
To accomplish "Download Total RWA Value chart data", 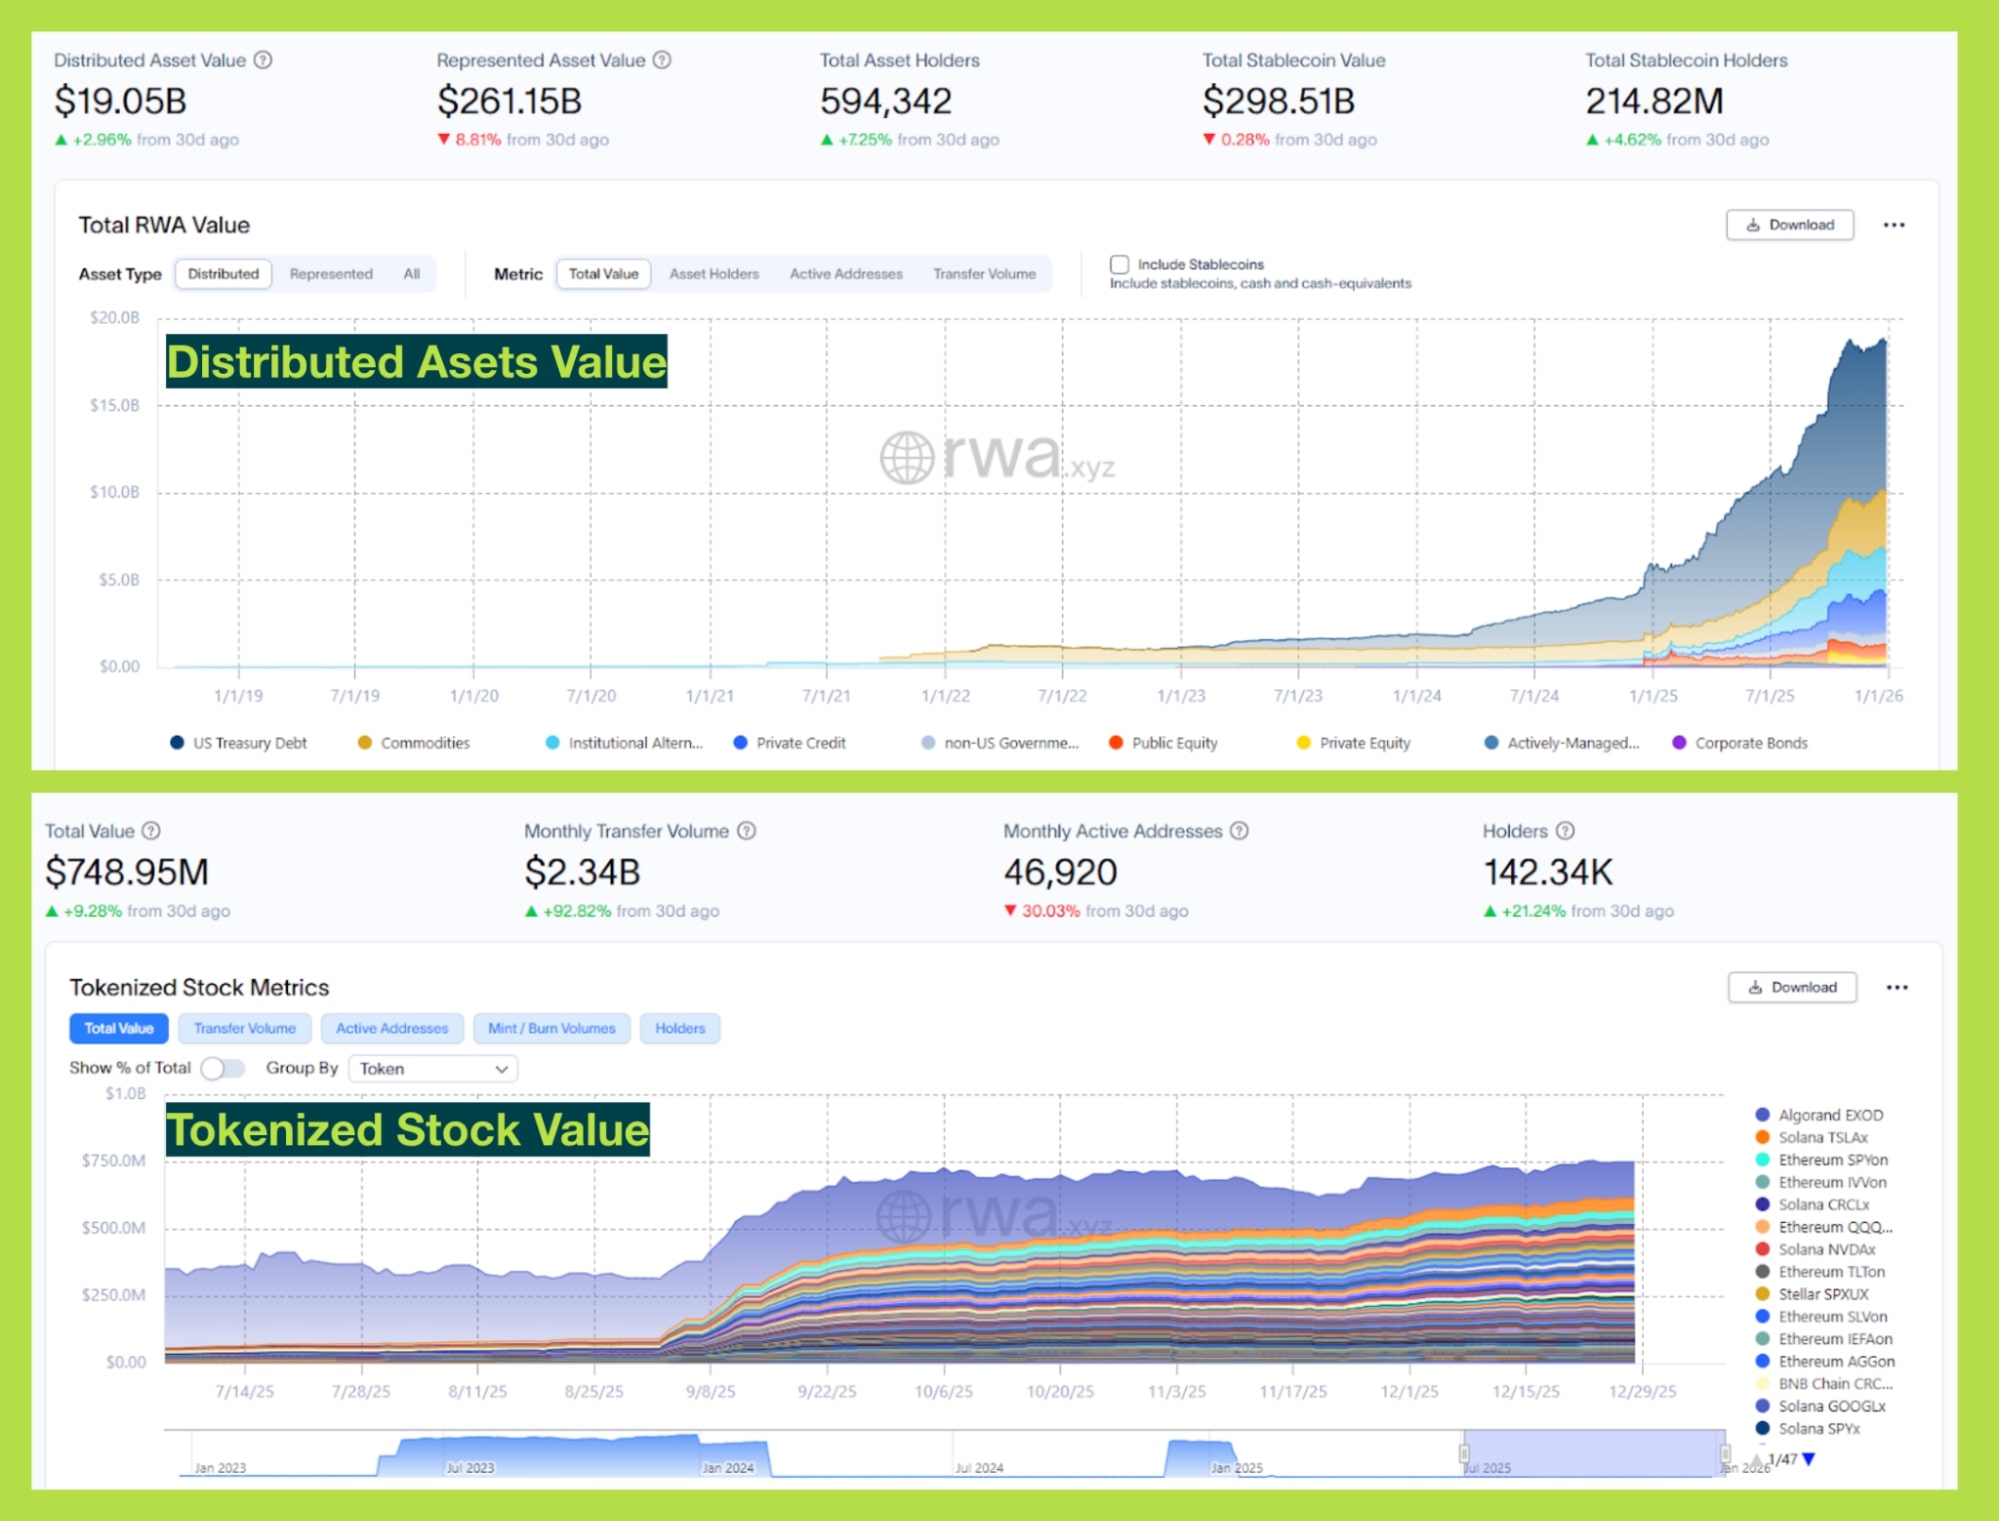I will tap(1789, 225).
